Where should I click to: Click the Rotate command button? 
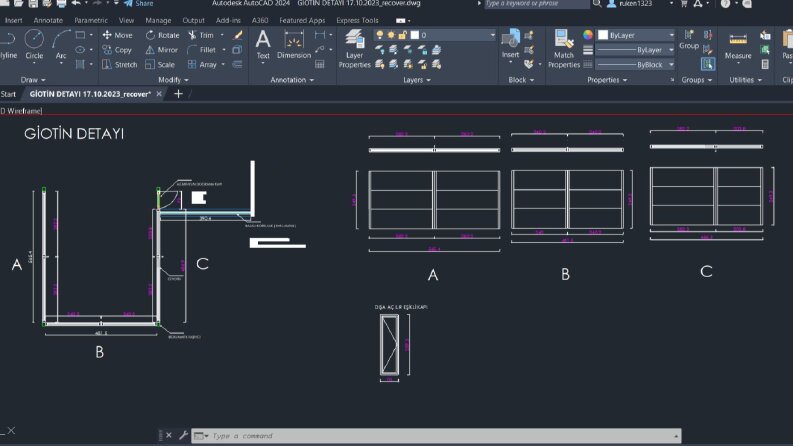[162, 35]
